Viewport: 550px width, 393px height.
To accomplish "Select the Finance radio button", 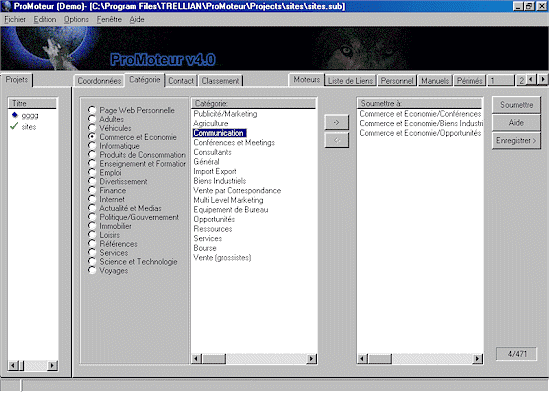I will click(92, 190).
